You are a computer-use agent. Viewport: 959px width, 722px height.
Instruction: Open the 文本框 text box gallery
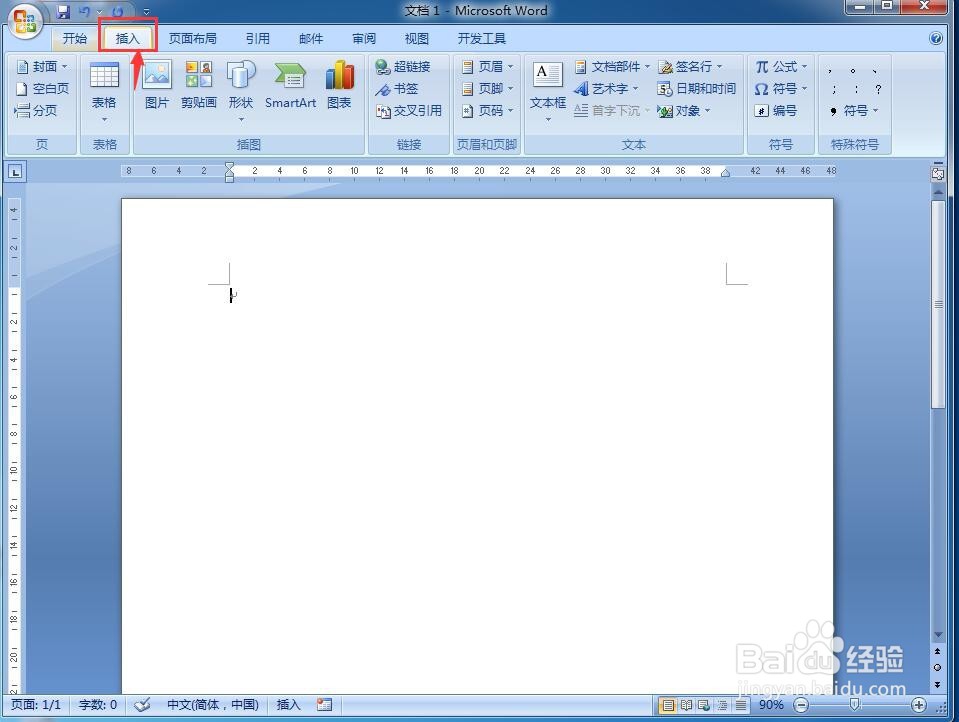pos(547,92)
